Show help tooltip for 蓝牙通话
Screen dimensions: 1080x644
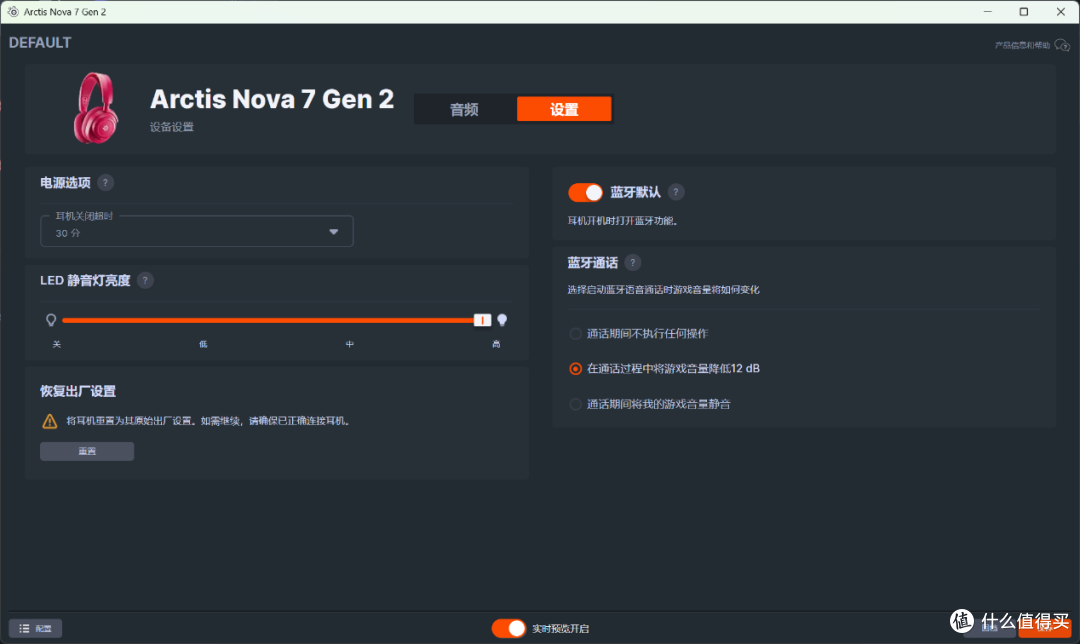pos(632,262)
